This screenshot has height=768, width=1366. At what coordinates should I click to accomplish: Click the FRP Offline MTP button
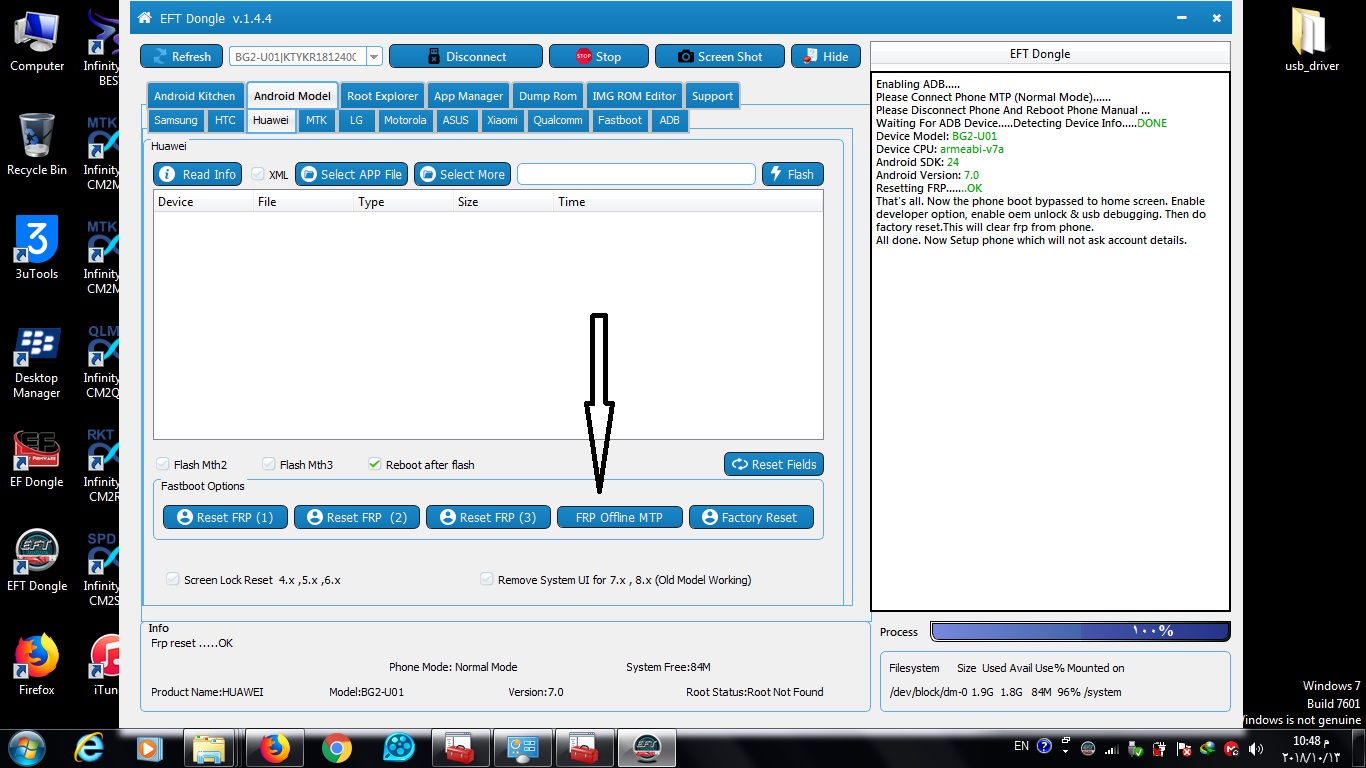pyautogui.click(x=619, y=517)
